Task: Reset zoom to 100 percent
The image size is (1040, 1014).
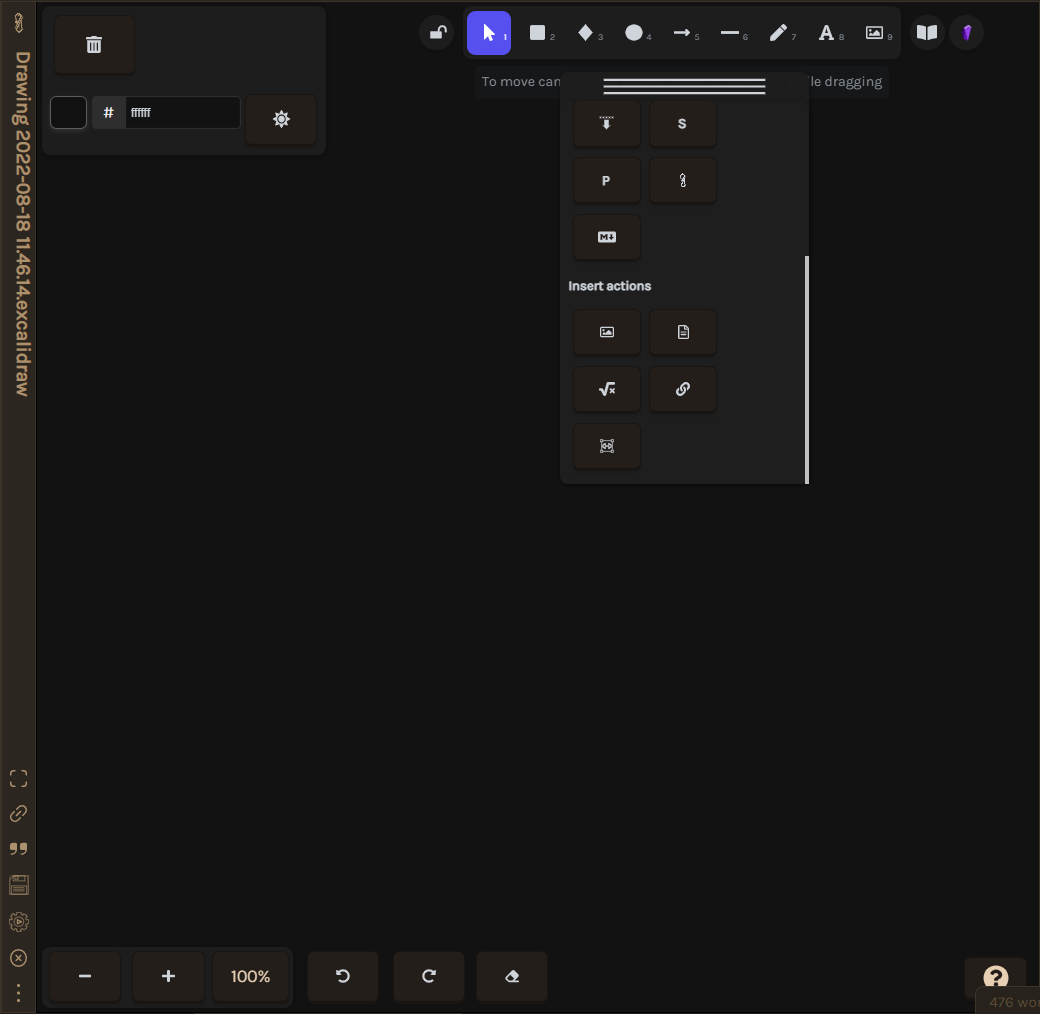Action: point(251,976)
